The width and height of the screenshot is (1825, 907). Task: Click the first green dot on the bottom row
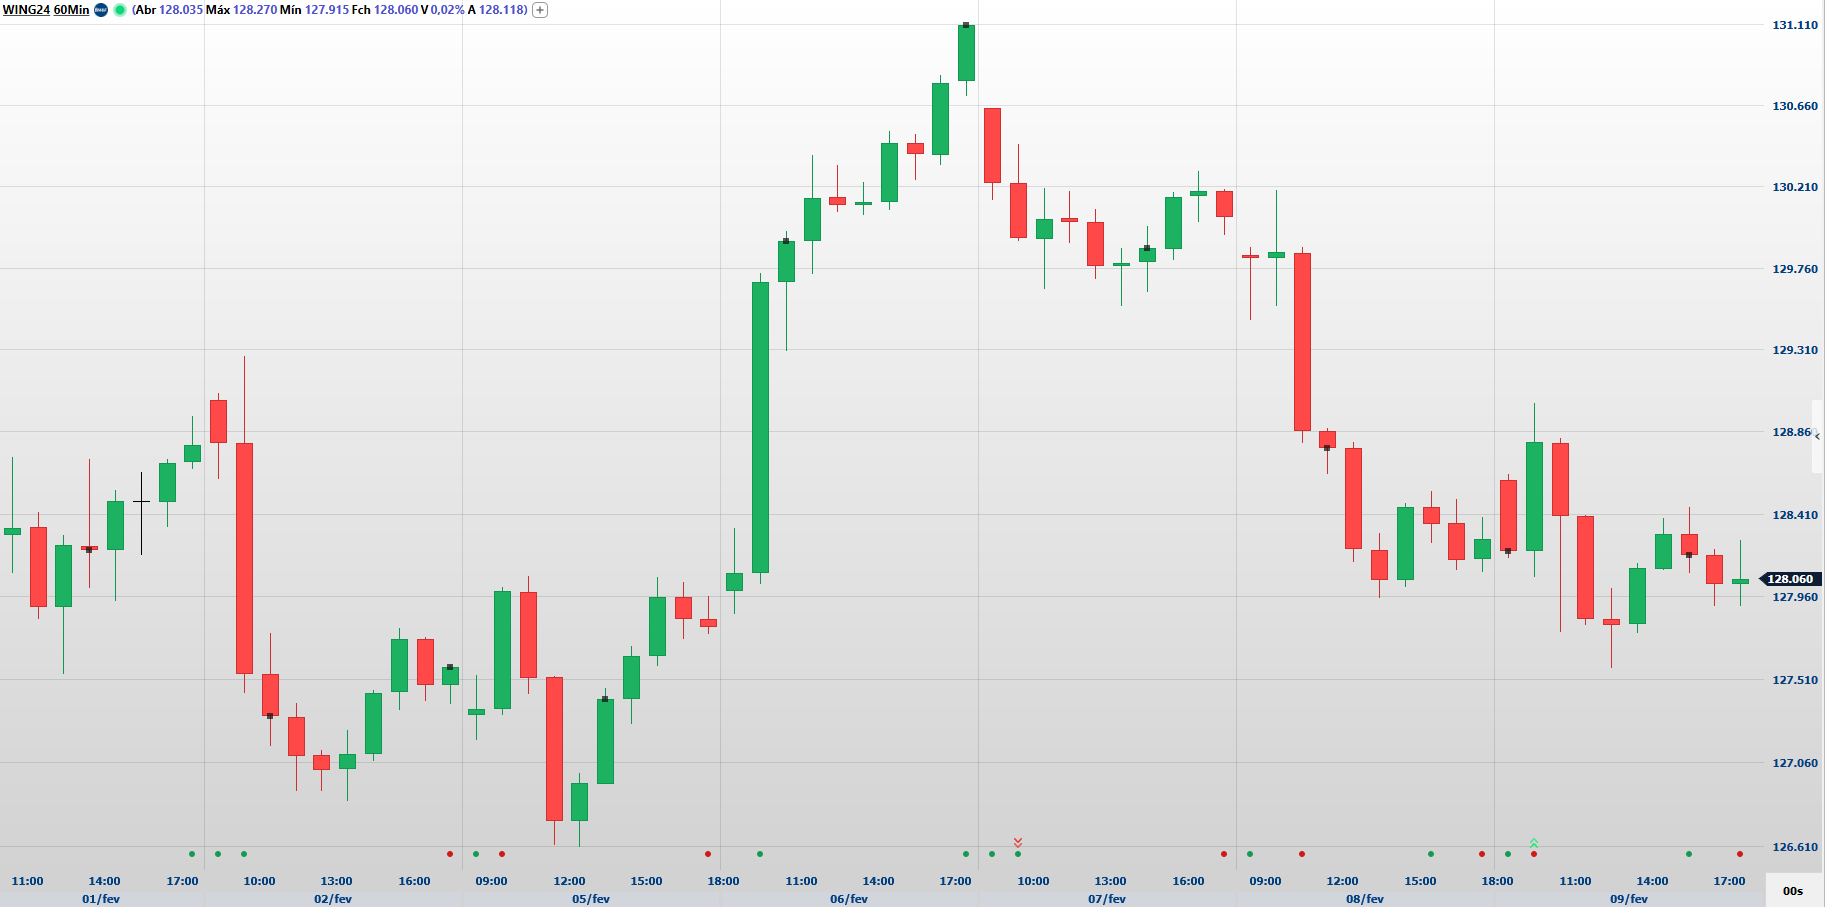(x=192, y=854)
